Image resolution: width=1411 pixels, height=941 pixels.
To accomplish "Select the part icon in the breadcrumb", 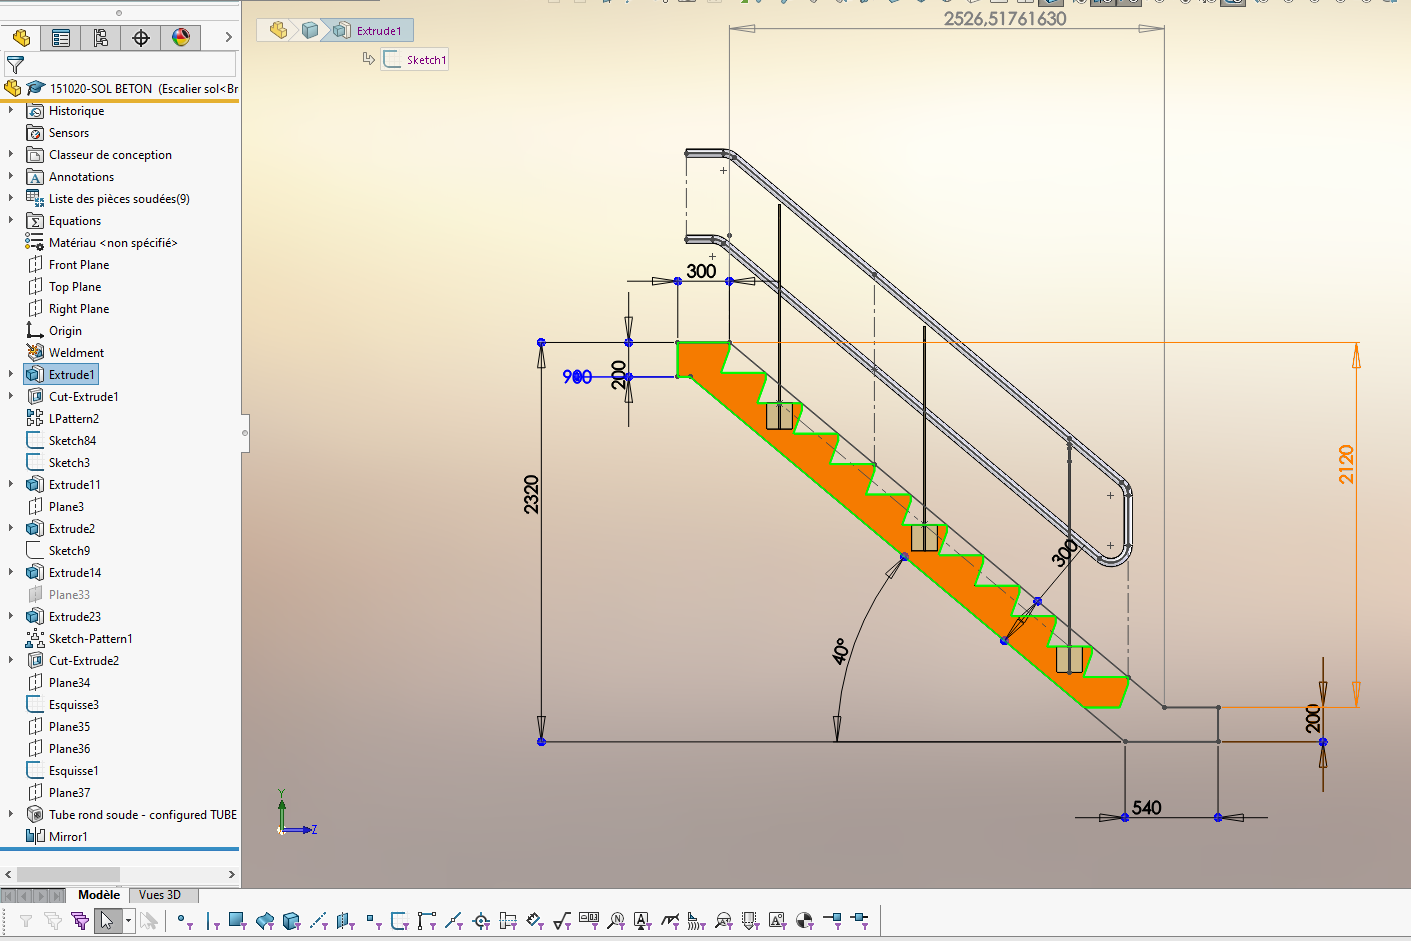I will [278, 30].
